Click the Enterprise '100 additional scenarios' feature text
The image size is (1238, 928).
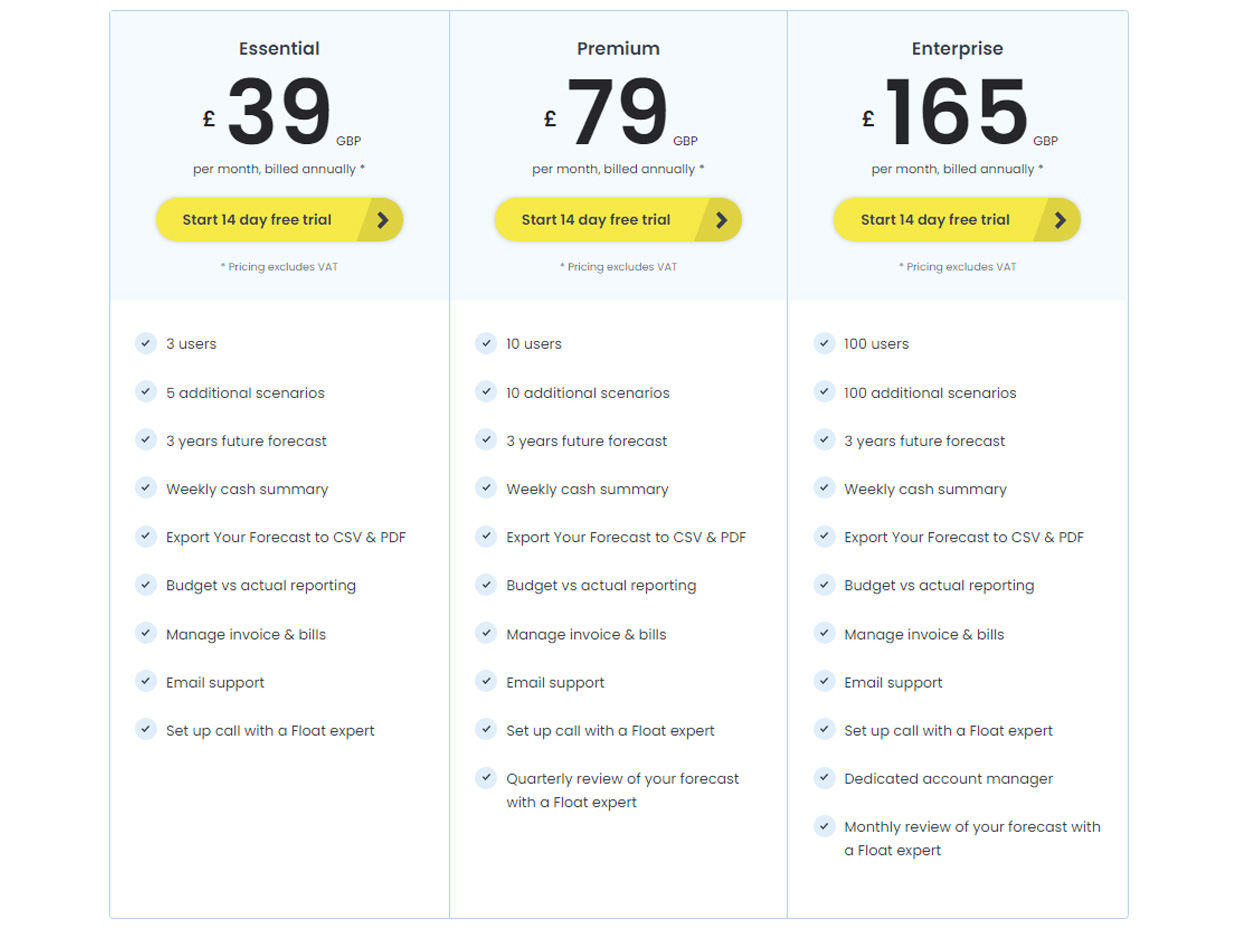[930, 393]
